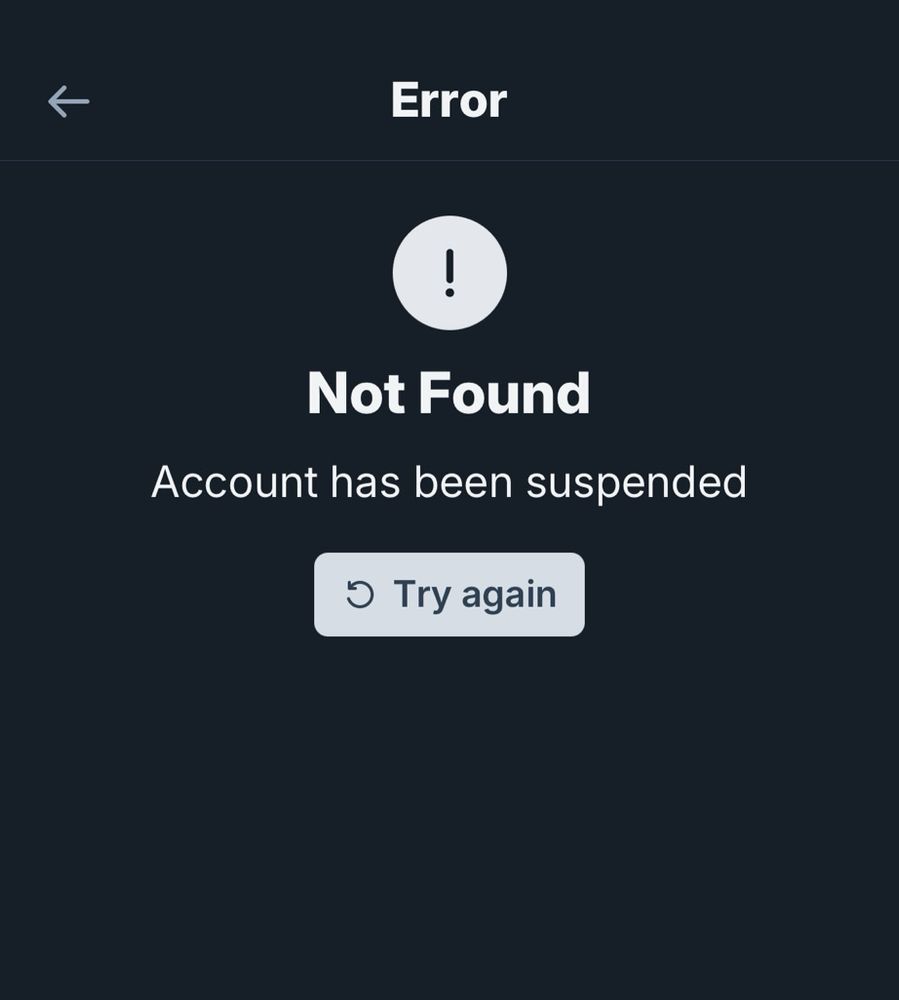This screenshot has height=1000, width=899.
Task: Click the Account has been suspended message
Action: pos(449,483)
